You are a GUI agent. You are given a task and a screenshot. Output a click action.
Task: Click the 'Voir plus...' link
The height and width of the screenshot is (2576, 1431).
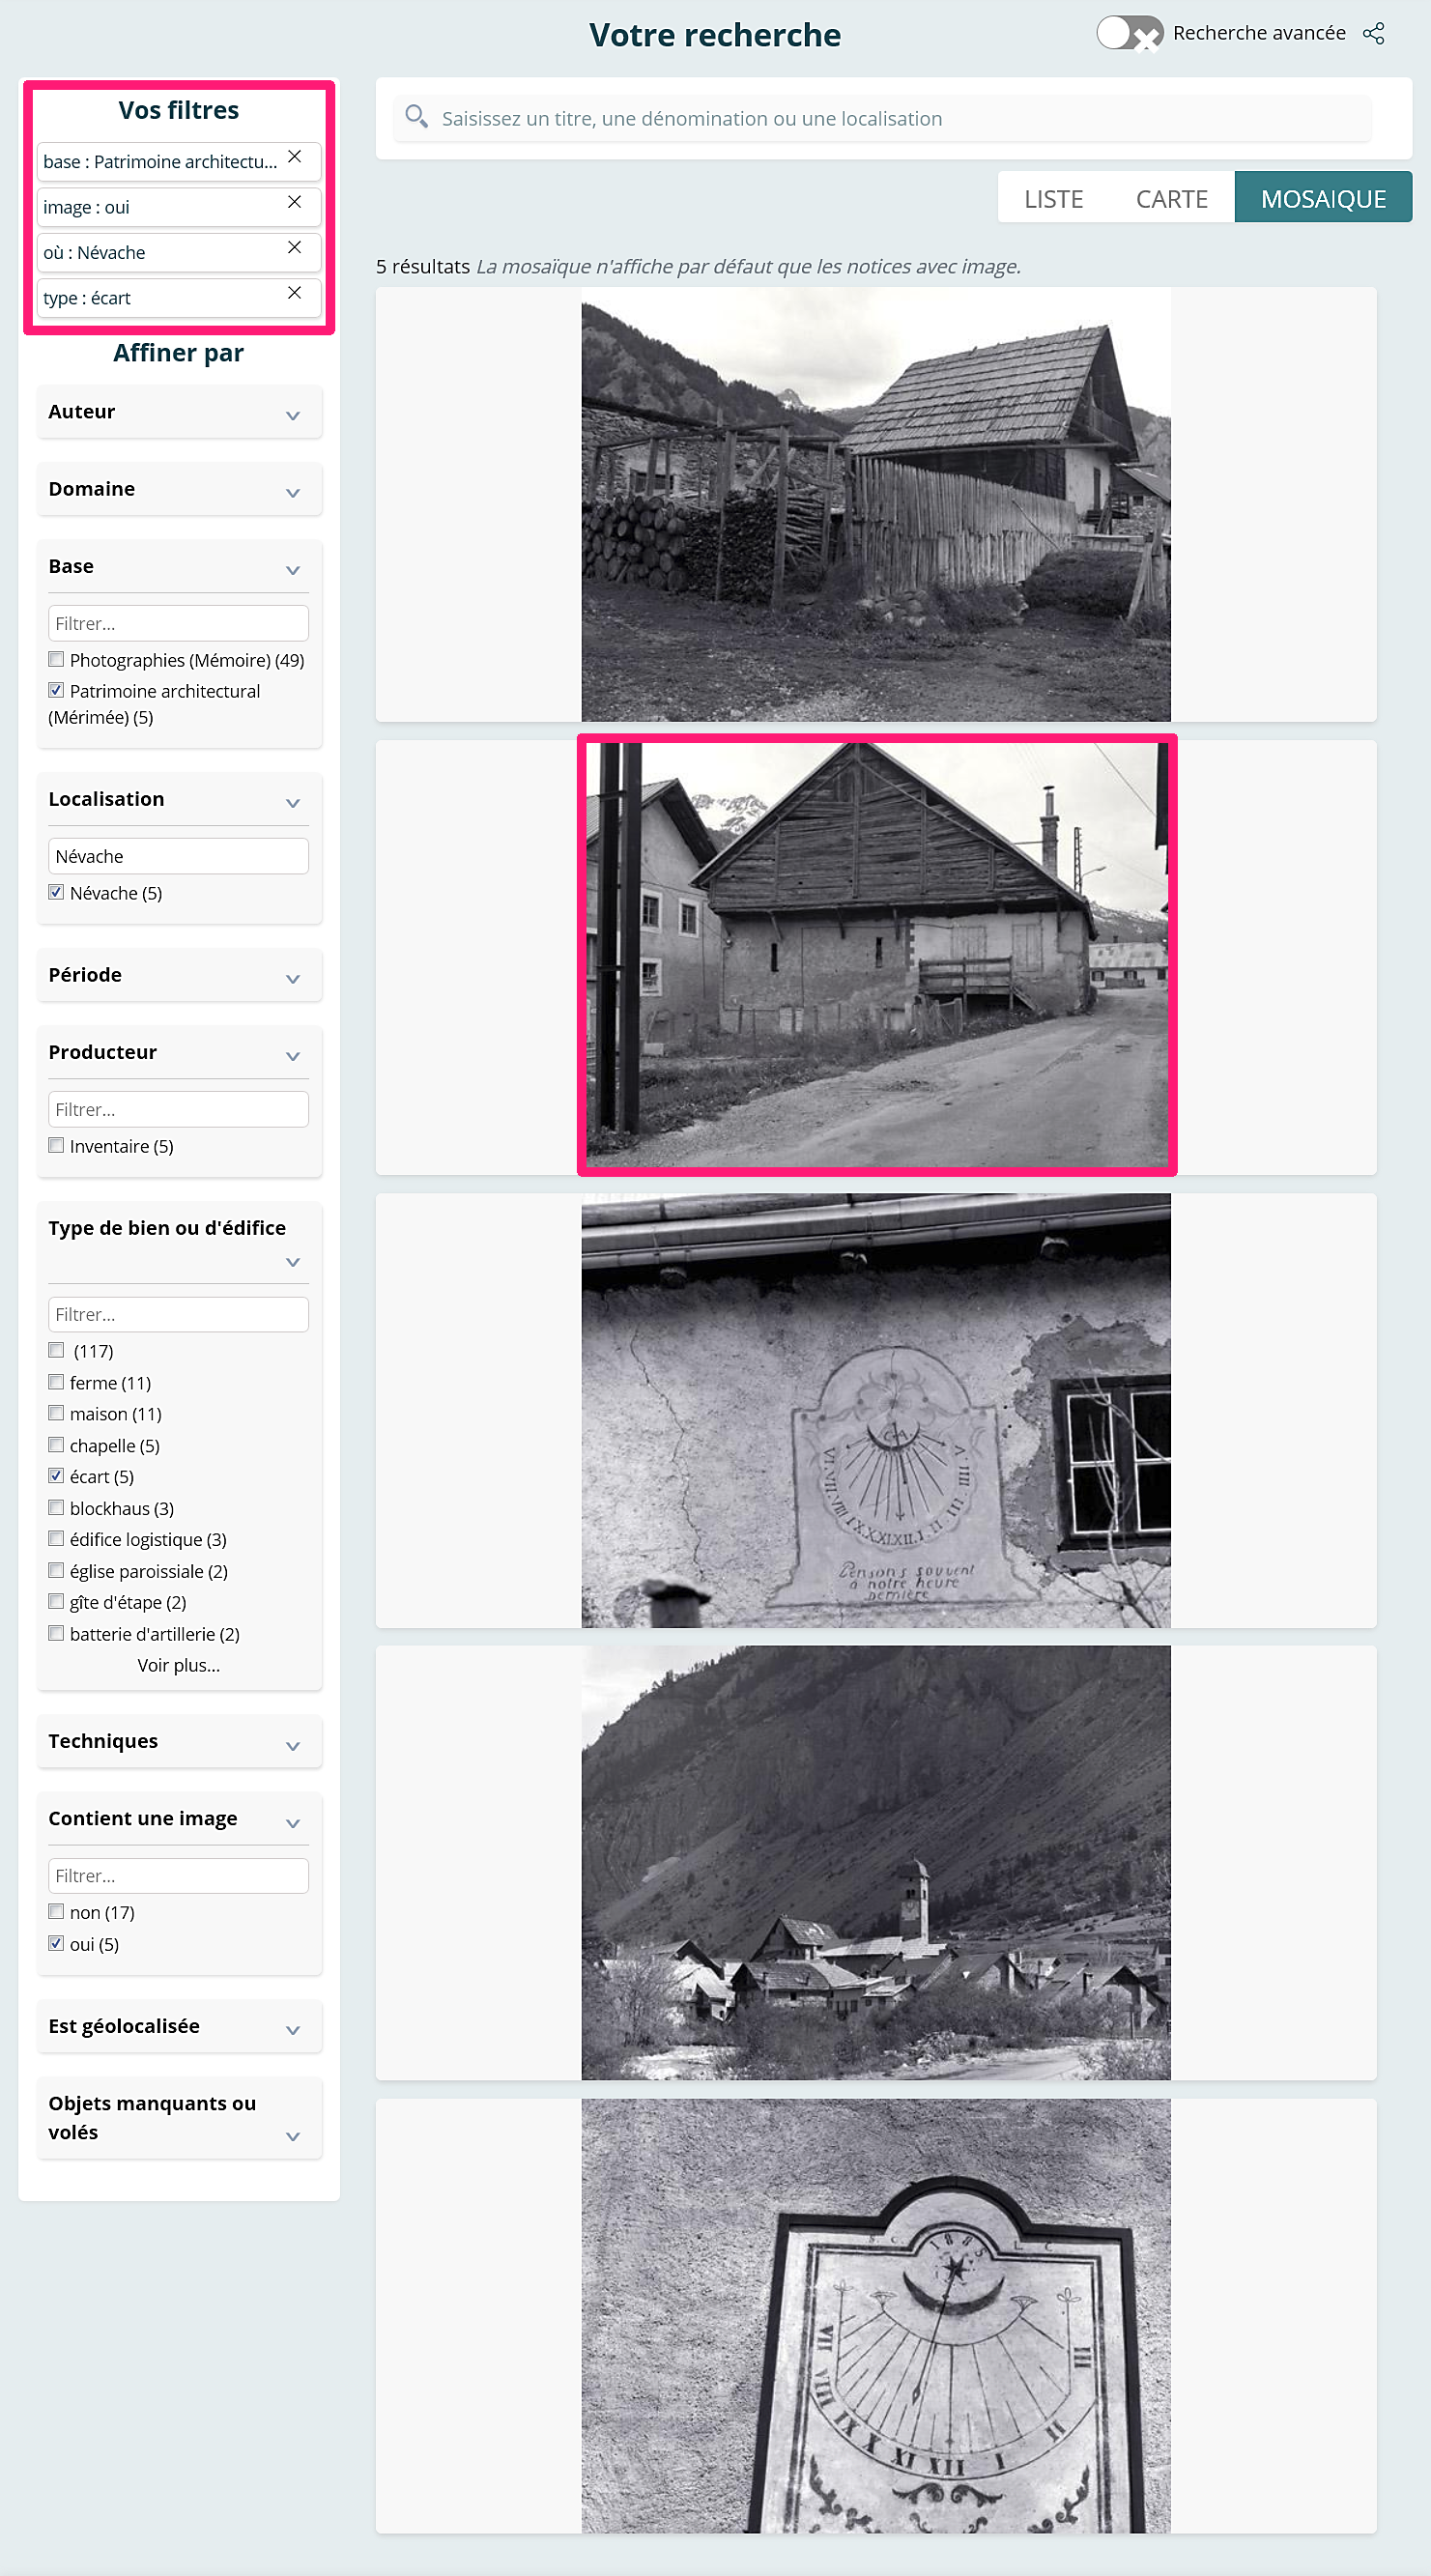tap(178, 1665)
